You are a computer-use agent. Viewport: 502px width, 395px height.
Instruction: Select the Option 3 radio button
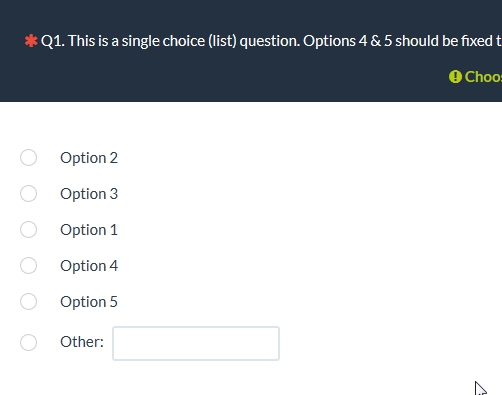[28, 193]
